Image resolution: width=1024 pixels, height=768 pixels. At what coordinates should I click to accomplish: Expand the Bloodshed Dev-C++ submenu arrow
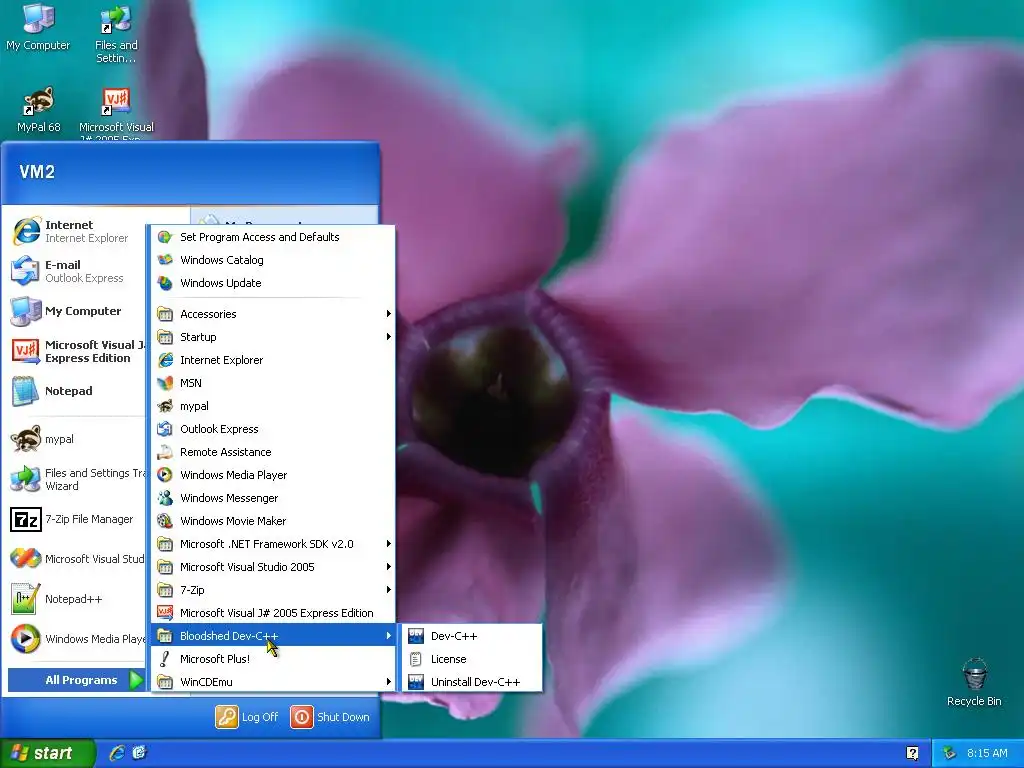coord(389,636)
